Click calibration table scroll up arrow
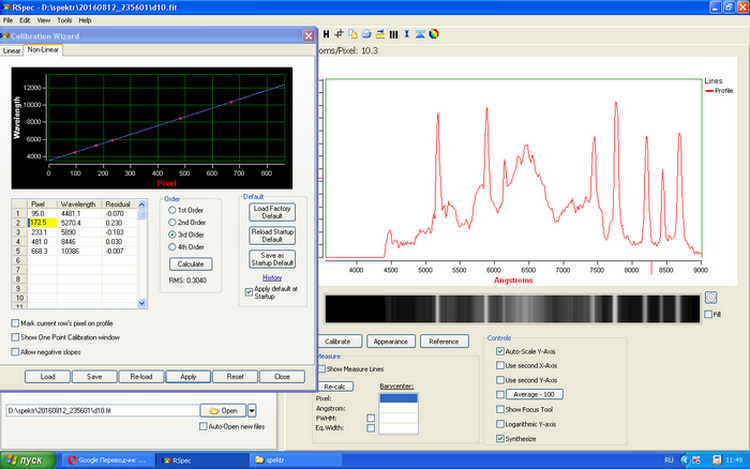The image size is (750, 469). [x=142, y=205]
